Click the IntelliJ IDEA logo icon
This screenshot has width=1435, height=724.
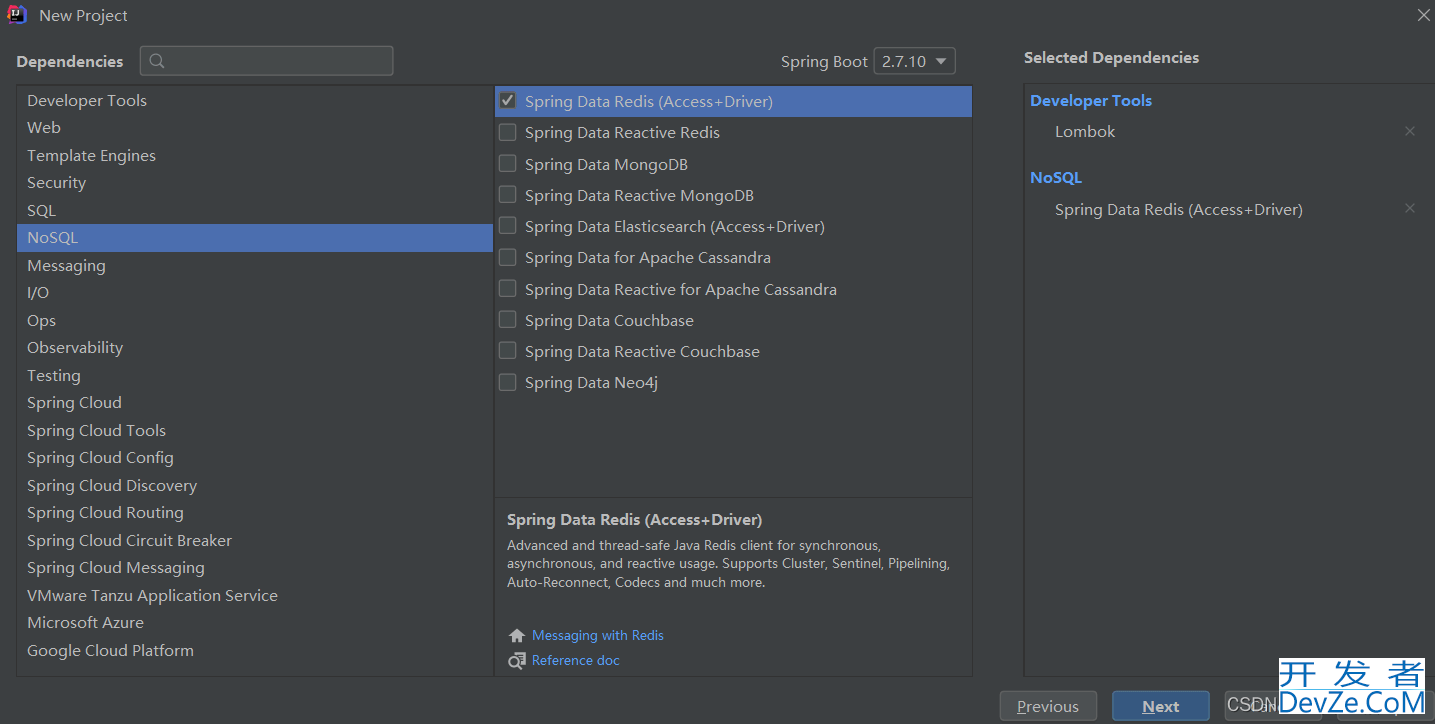pyautogui.click(x=17, y=15)
